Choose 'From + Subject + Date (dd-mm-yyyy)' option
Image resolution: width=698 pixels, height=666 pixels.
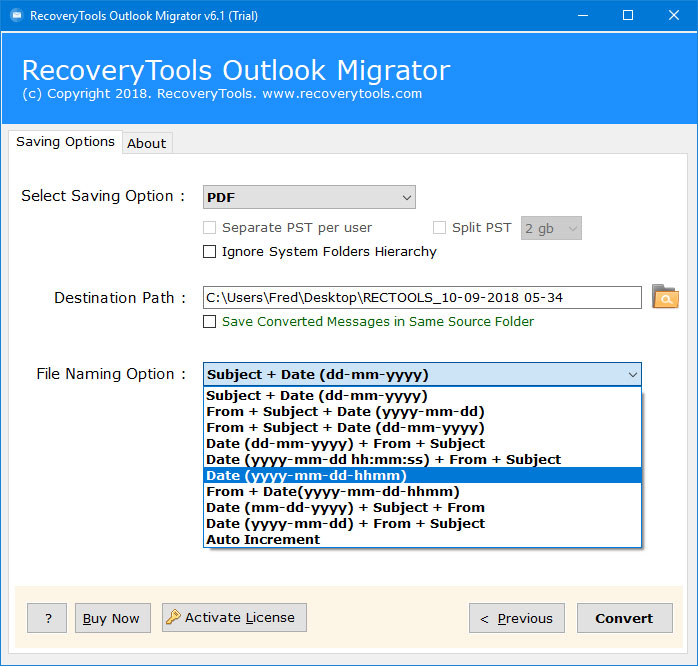coord(422,427)
